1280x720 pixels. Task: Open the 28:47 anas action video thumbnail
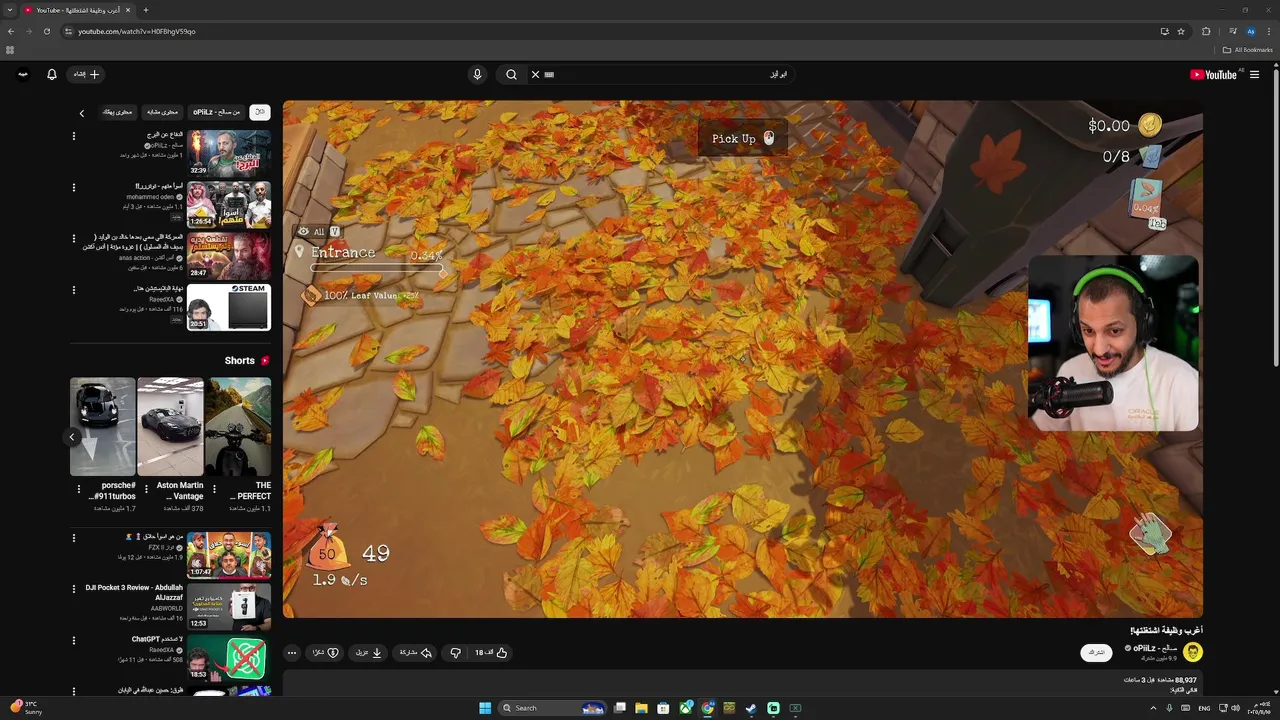[229, 256]
